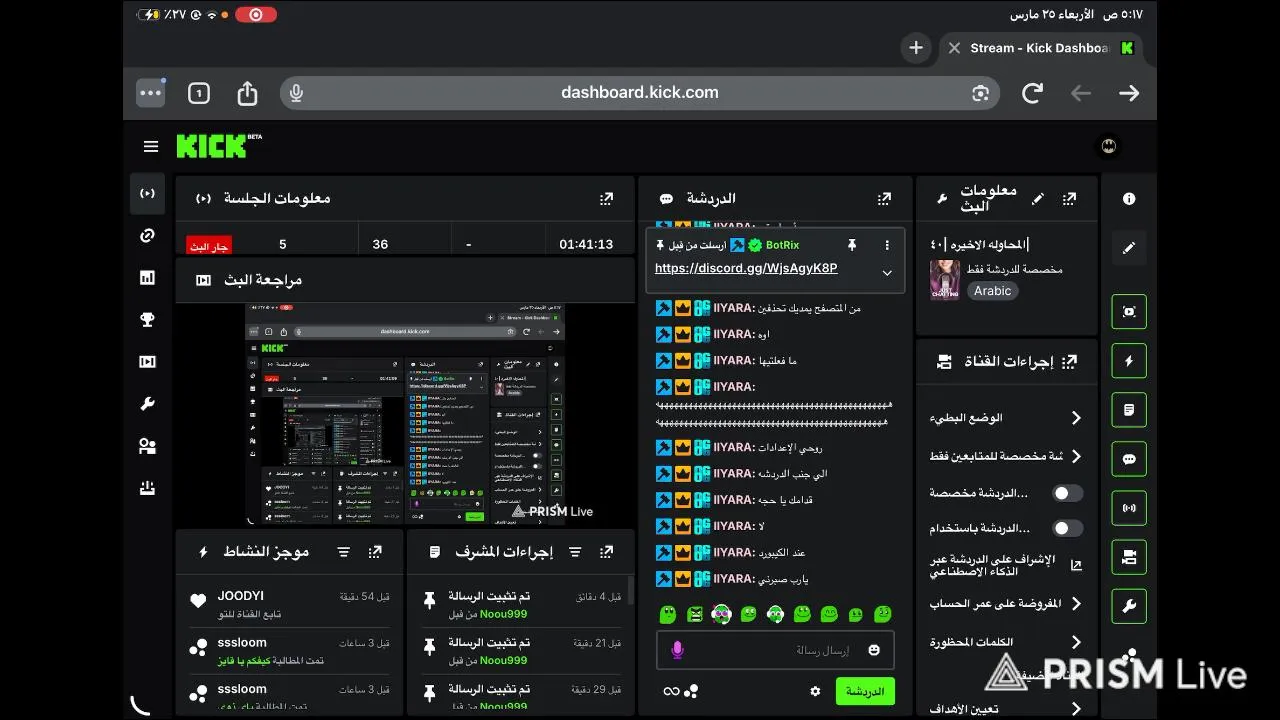Screen dimensions: 1280x720
Task: Edit stream info with the pencil icon in header
Action: point(1038,199)
